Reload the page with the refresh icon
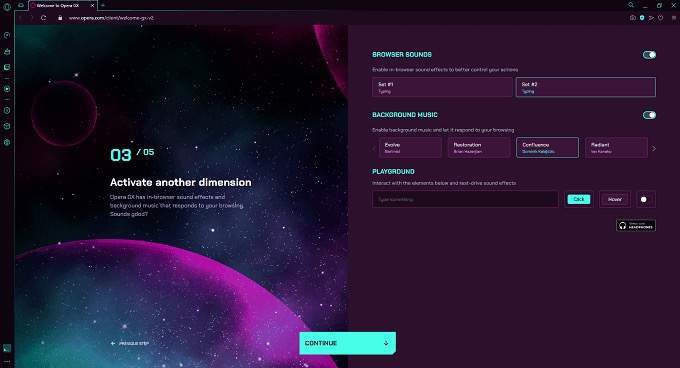The width and height of the screenshot is (680, 368). [43, 18]
